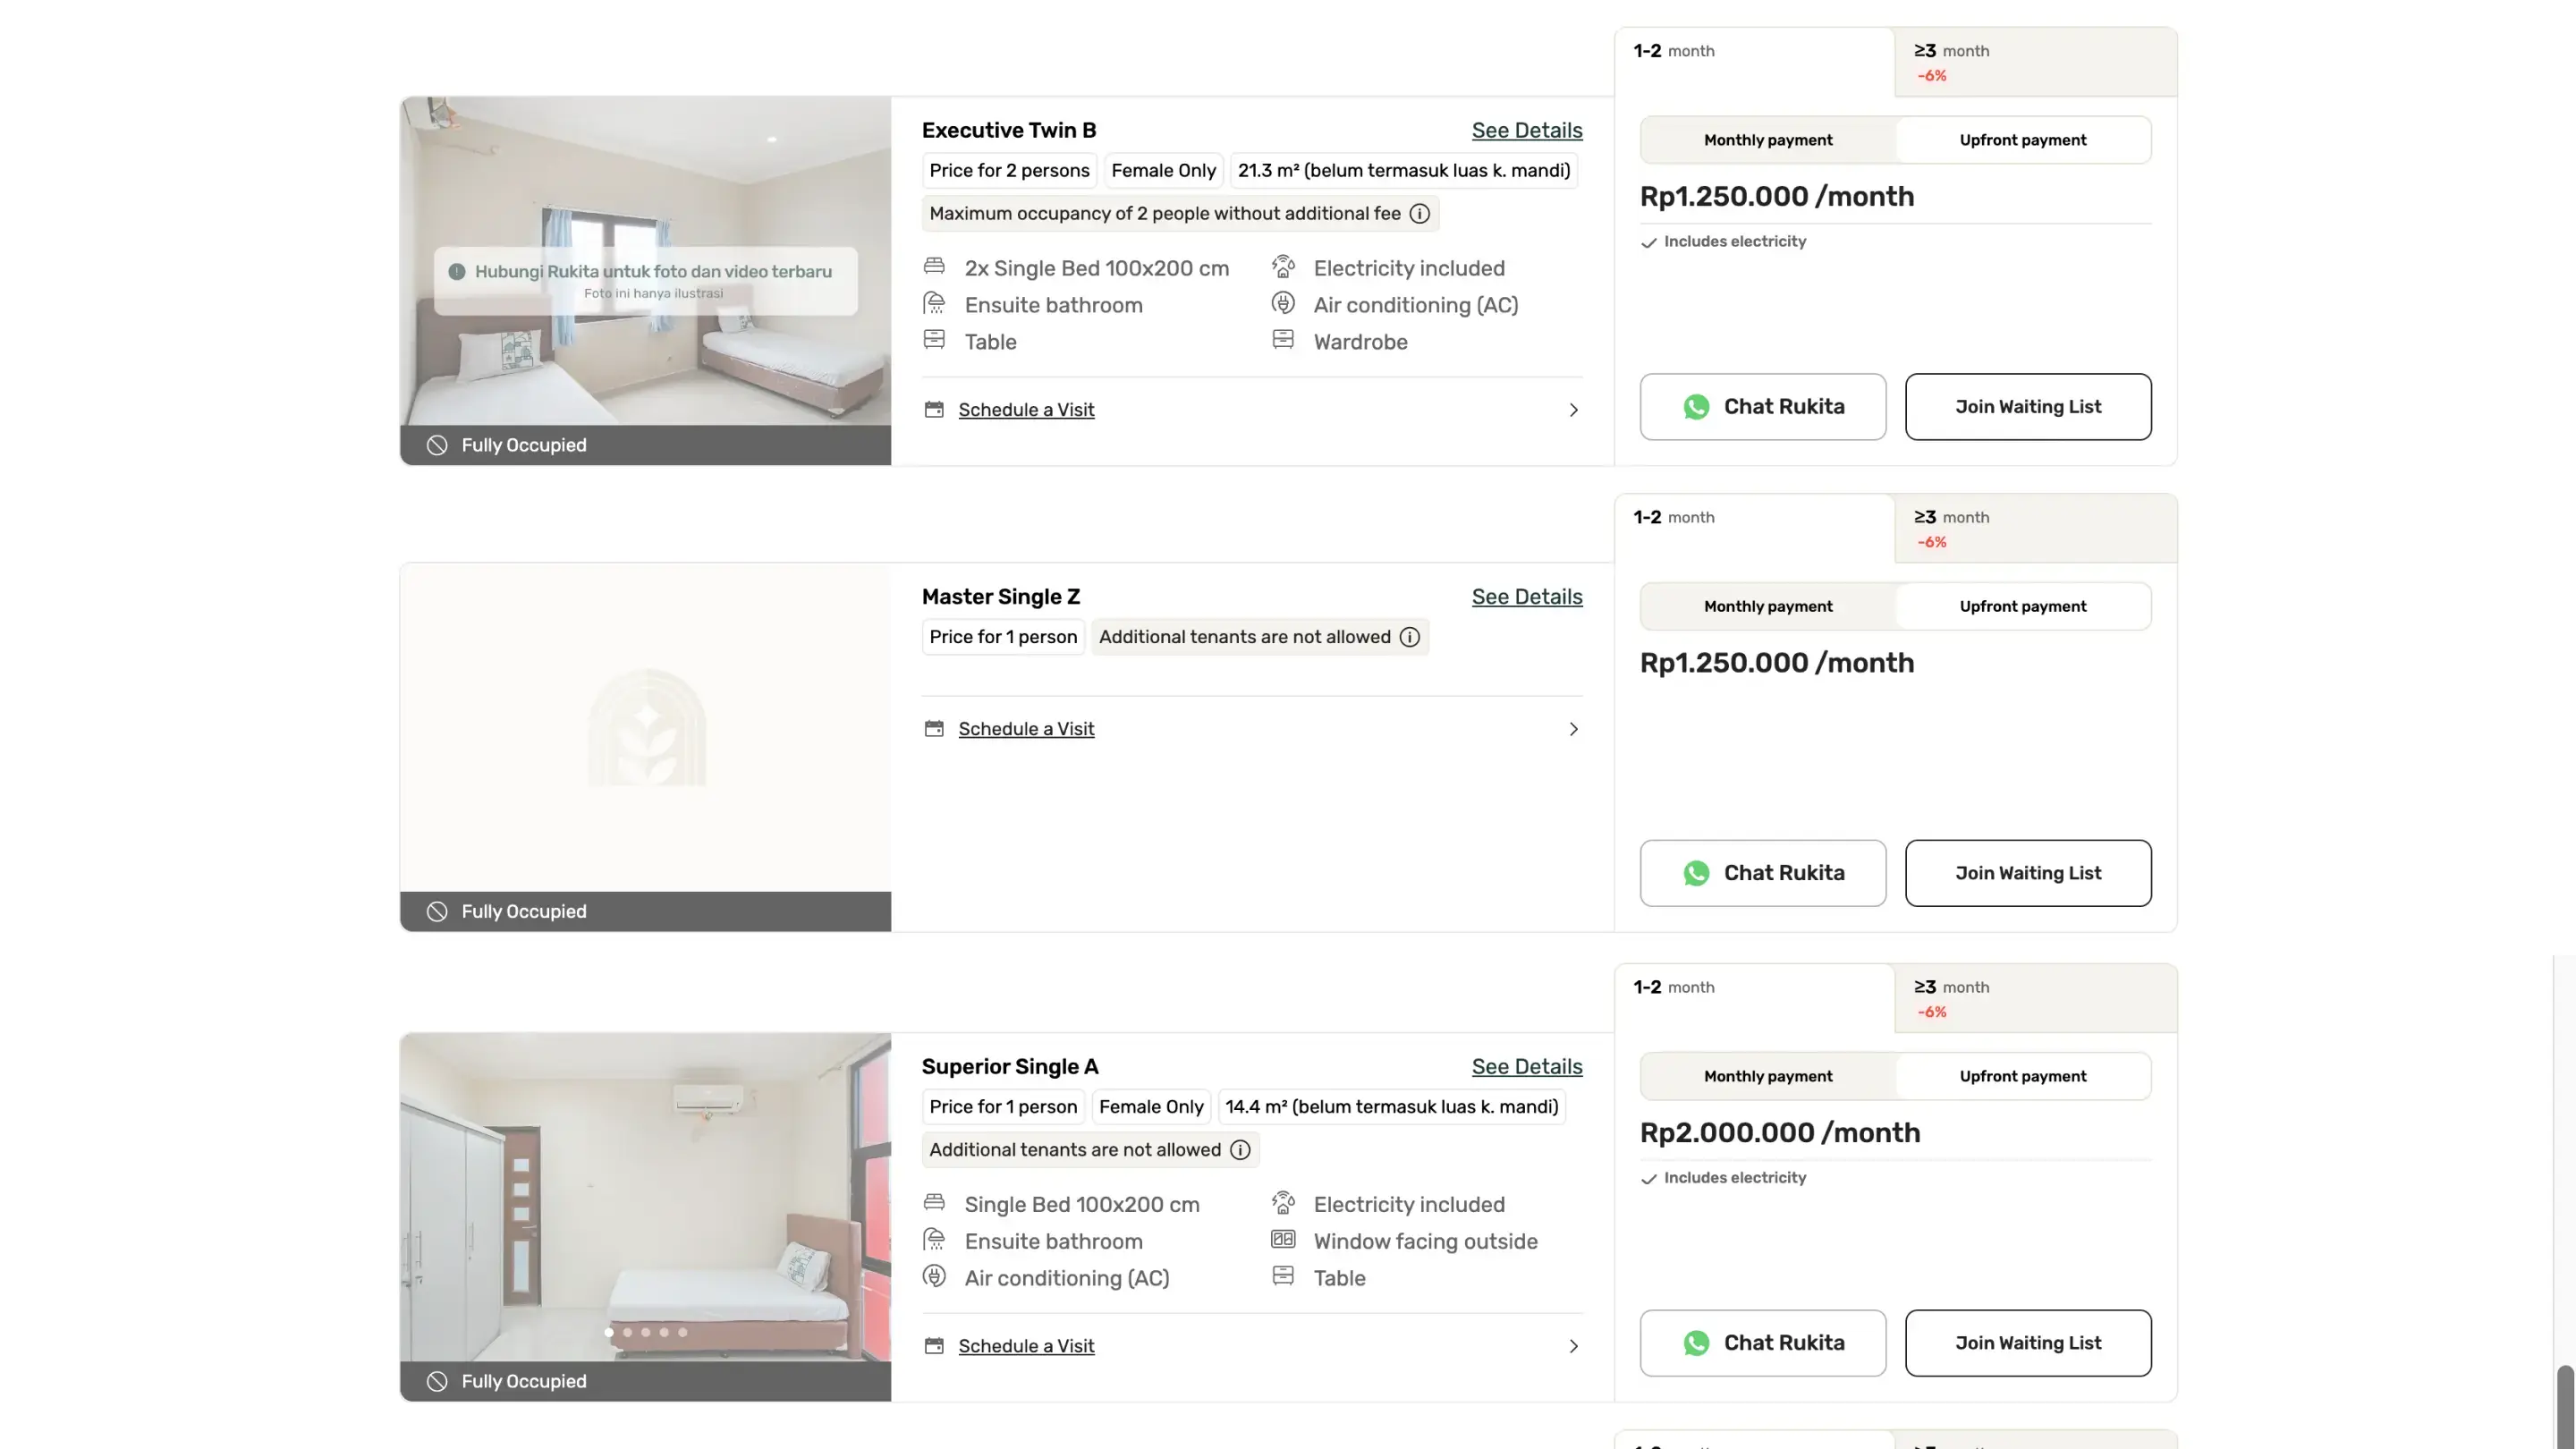Expand Schedule a Visit chevron for Superior Single A

point(1573,1346)
